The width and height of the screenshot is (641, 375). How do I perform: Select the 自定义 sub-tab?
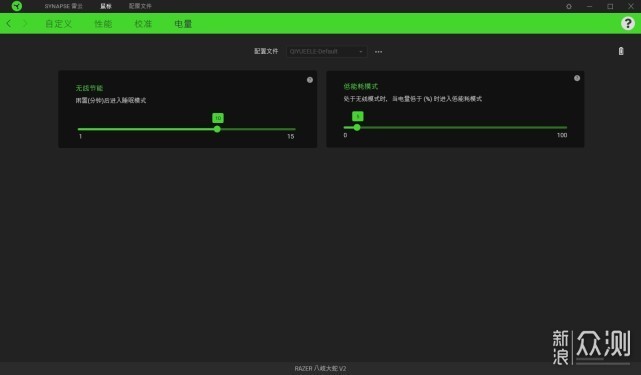(x=58, y=24)
